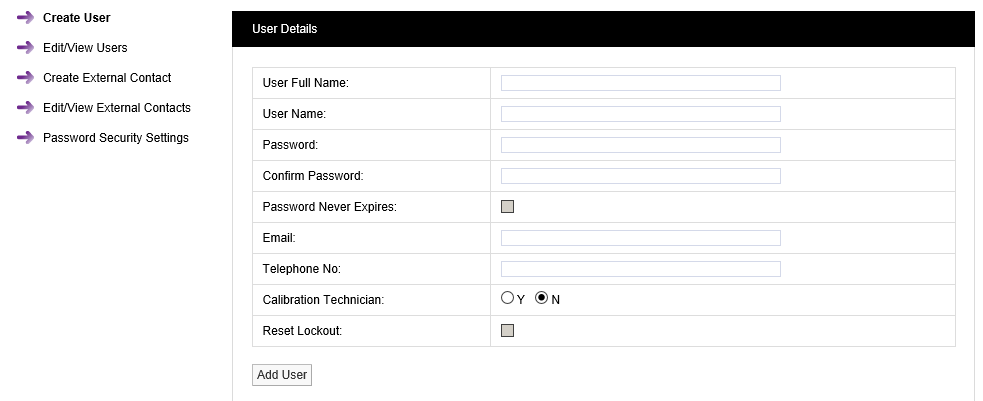Tick the Reset Lockout checkbox
Viewport: 983px width, 401px height.
507,331
